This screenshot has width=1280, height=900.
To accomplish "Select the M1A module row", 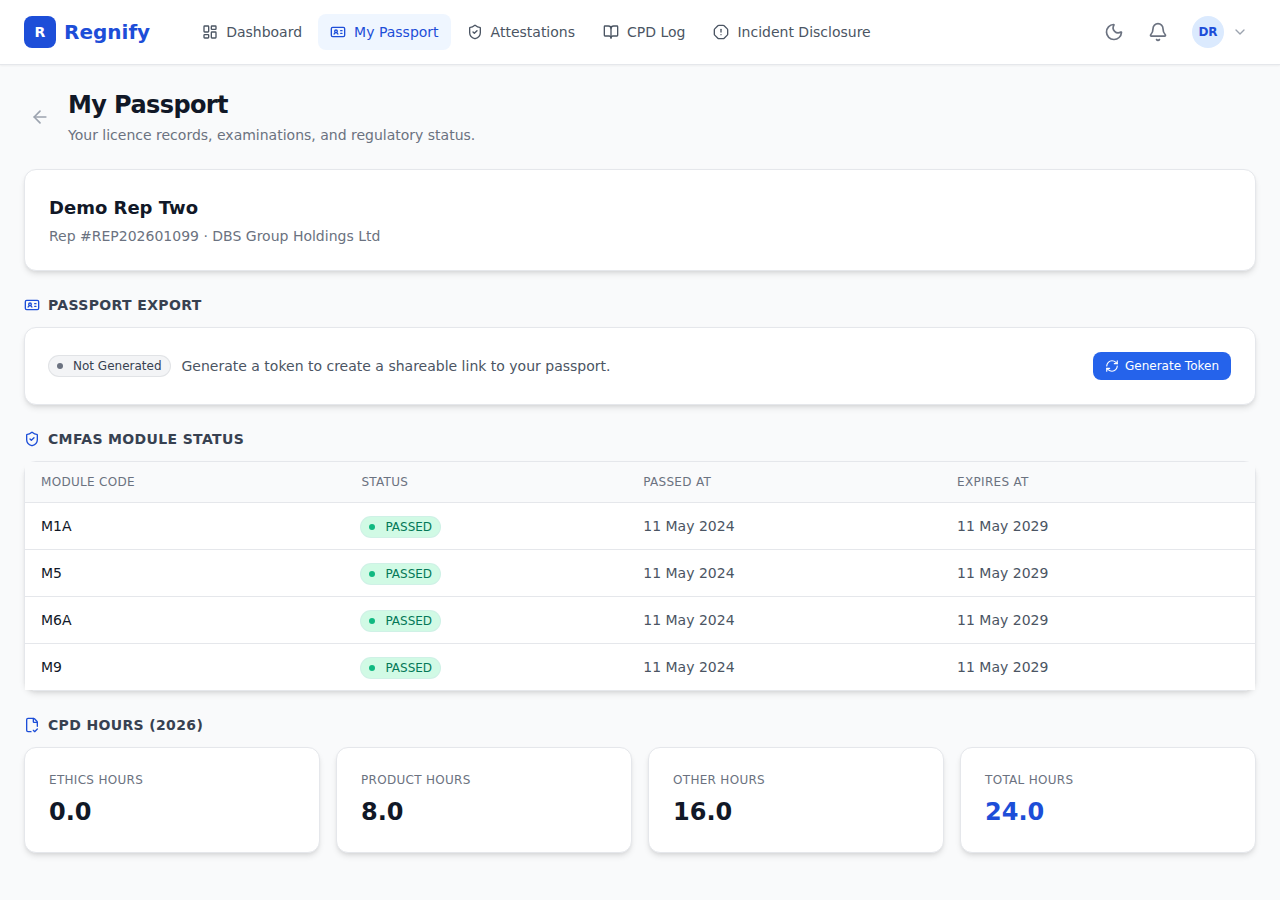I will coord(640,526).
